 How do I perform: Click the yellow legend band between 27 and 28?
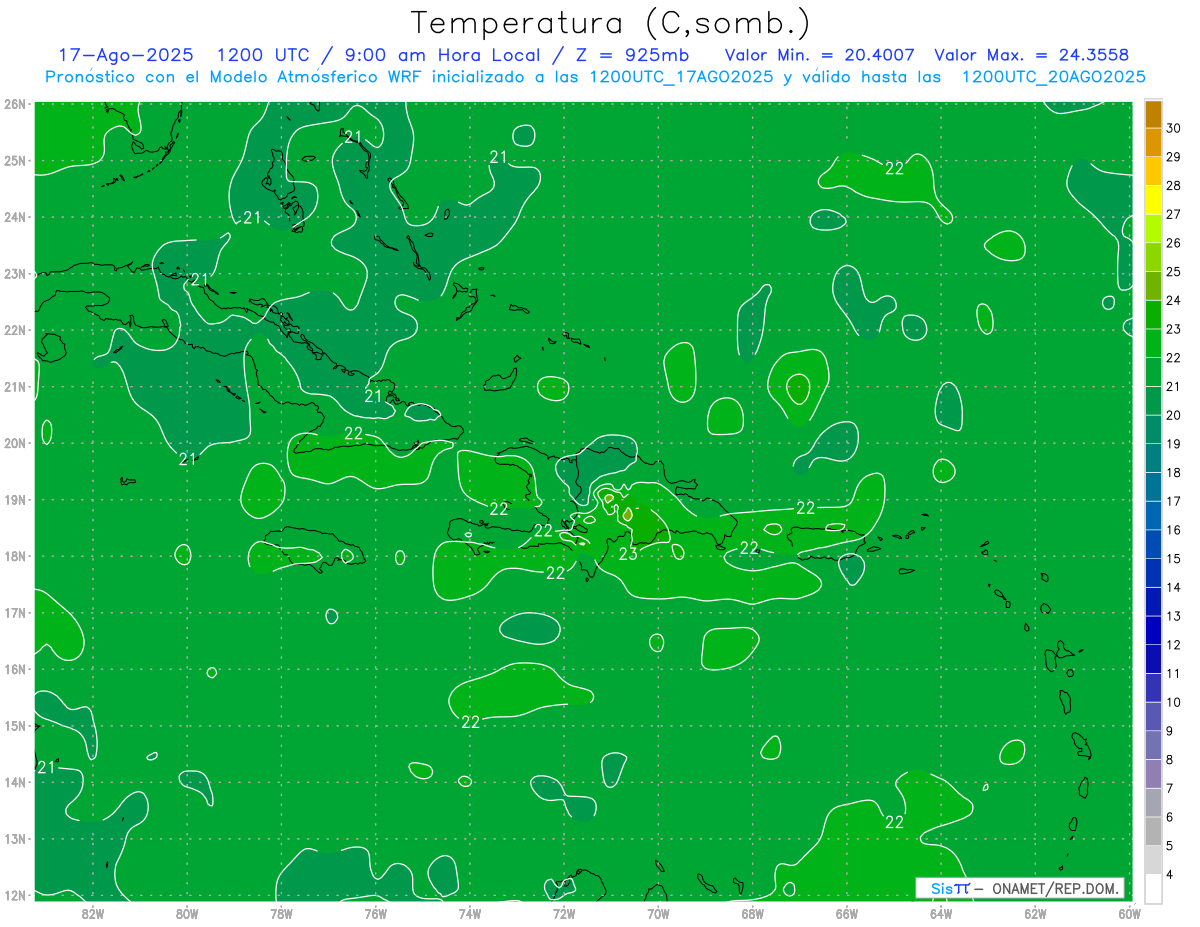1153,200
